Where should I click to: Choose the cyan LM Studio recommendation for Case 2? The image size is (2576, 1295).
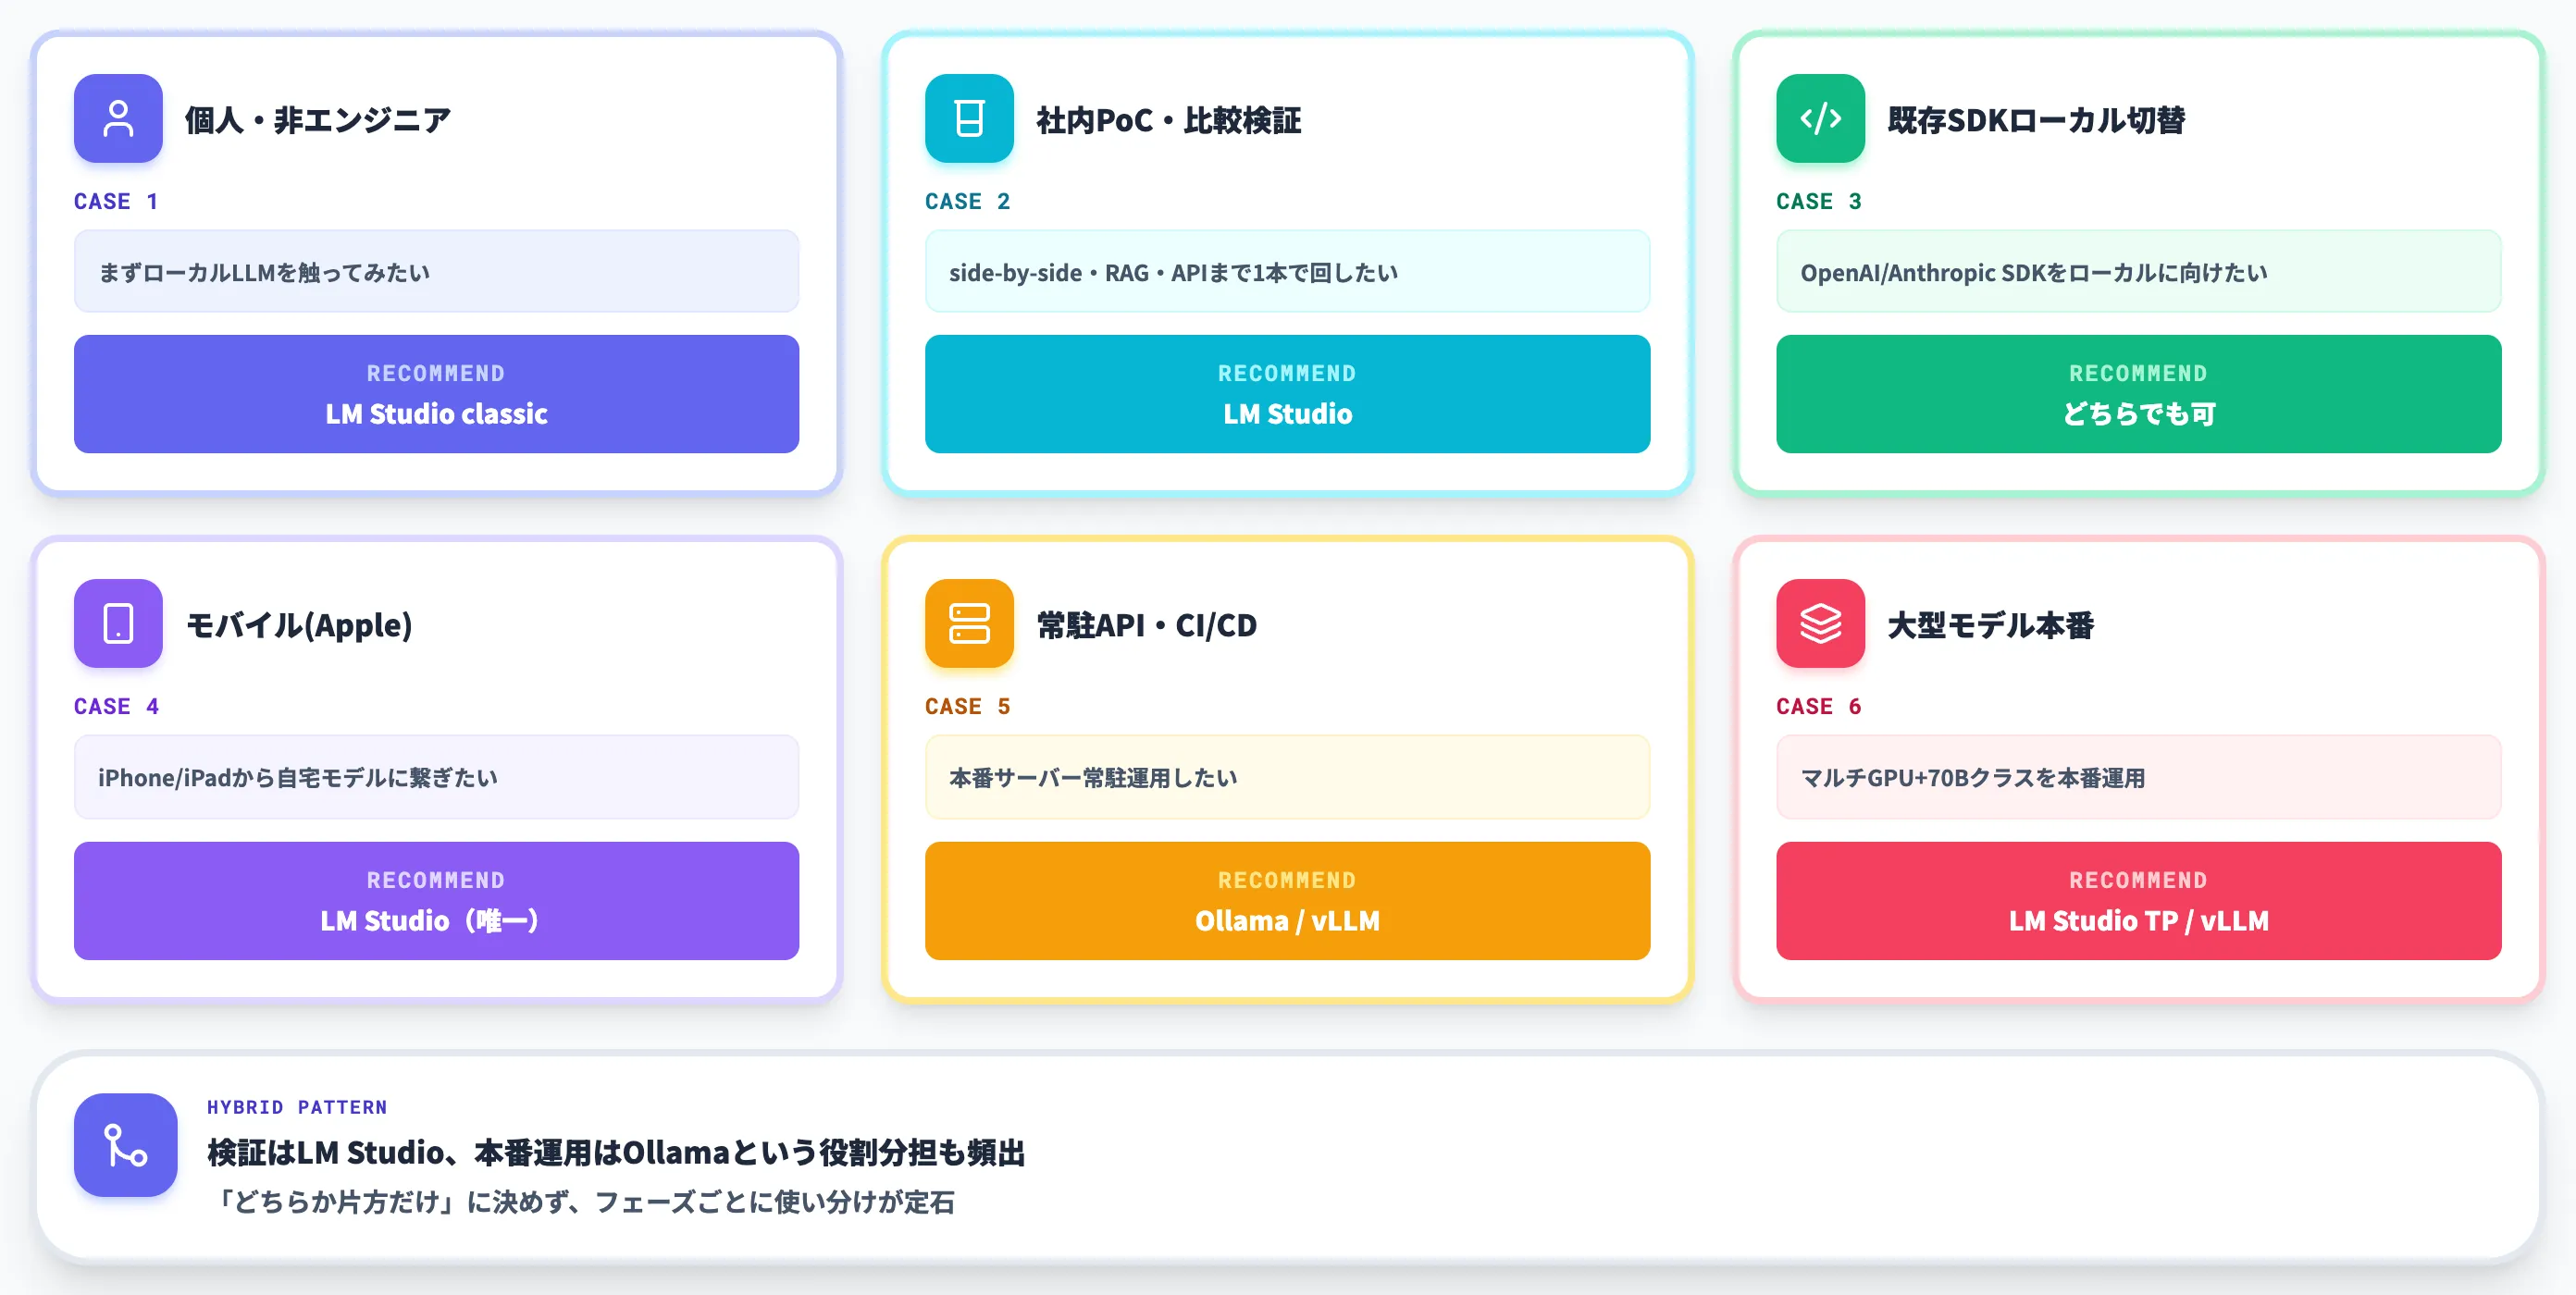pyautogui.click(x=1287, y=394)
